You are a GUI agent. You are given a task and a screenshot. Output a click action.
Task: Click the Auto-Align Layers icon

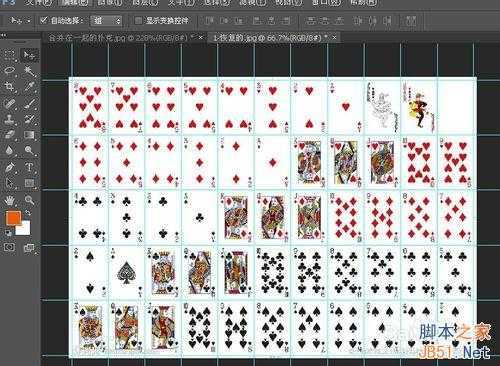click(411, 21)
